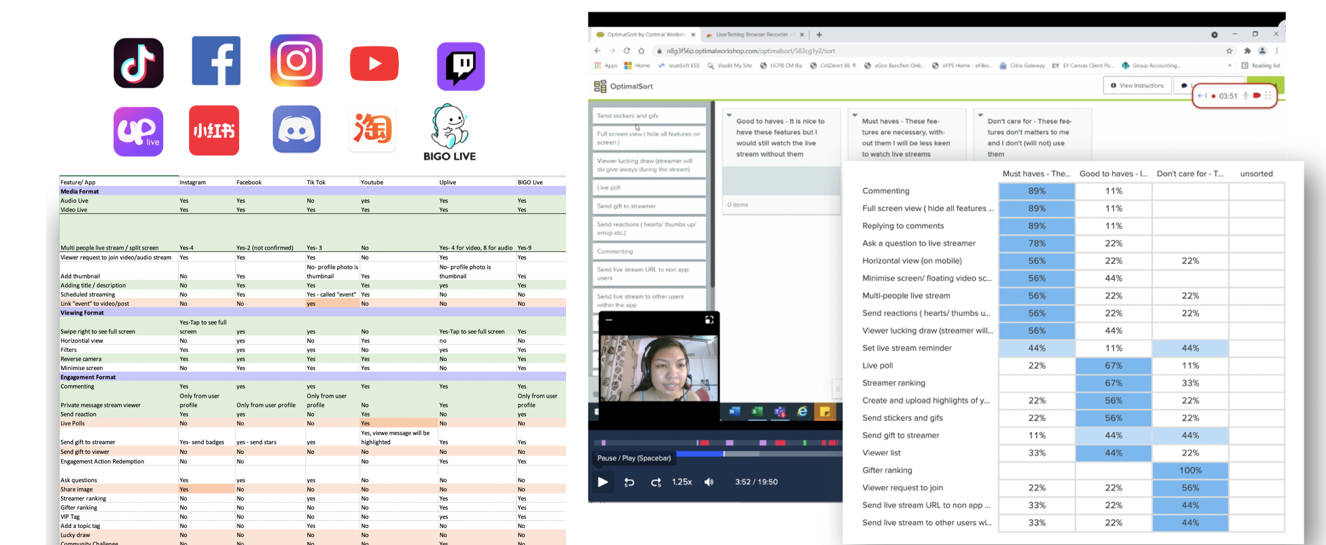The image size is (1326, 545).
Task: Open Sticky Notes from the taskbar
Action: pos(826,412)
